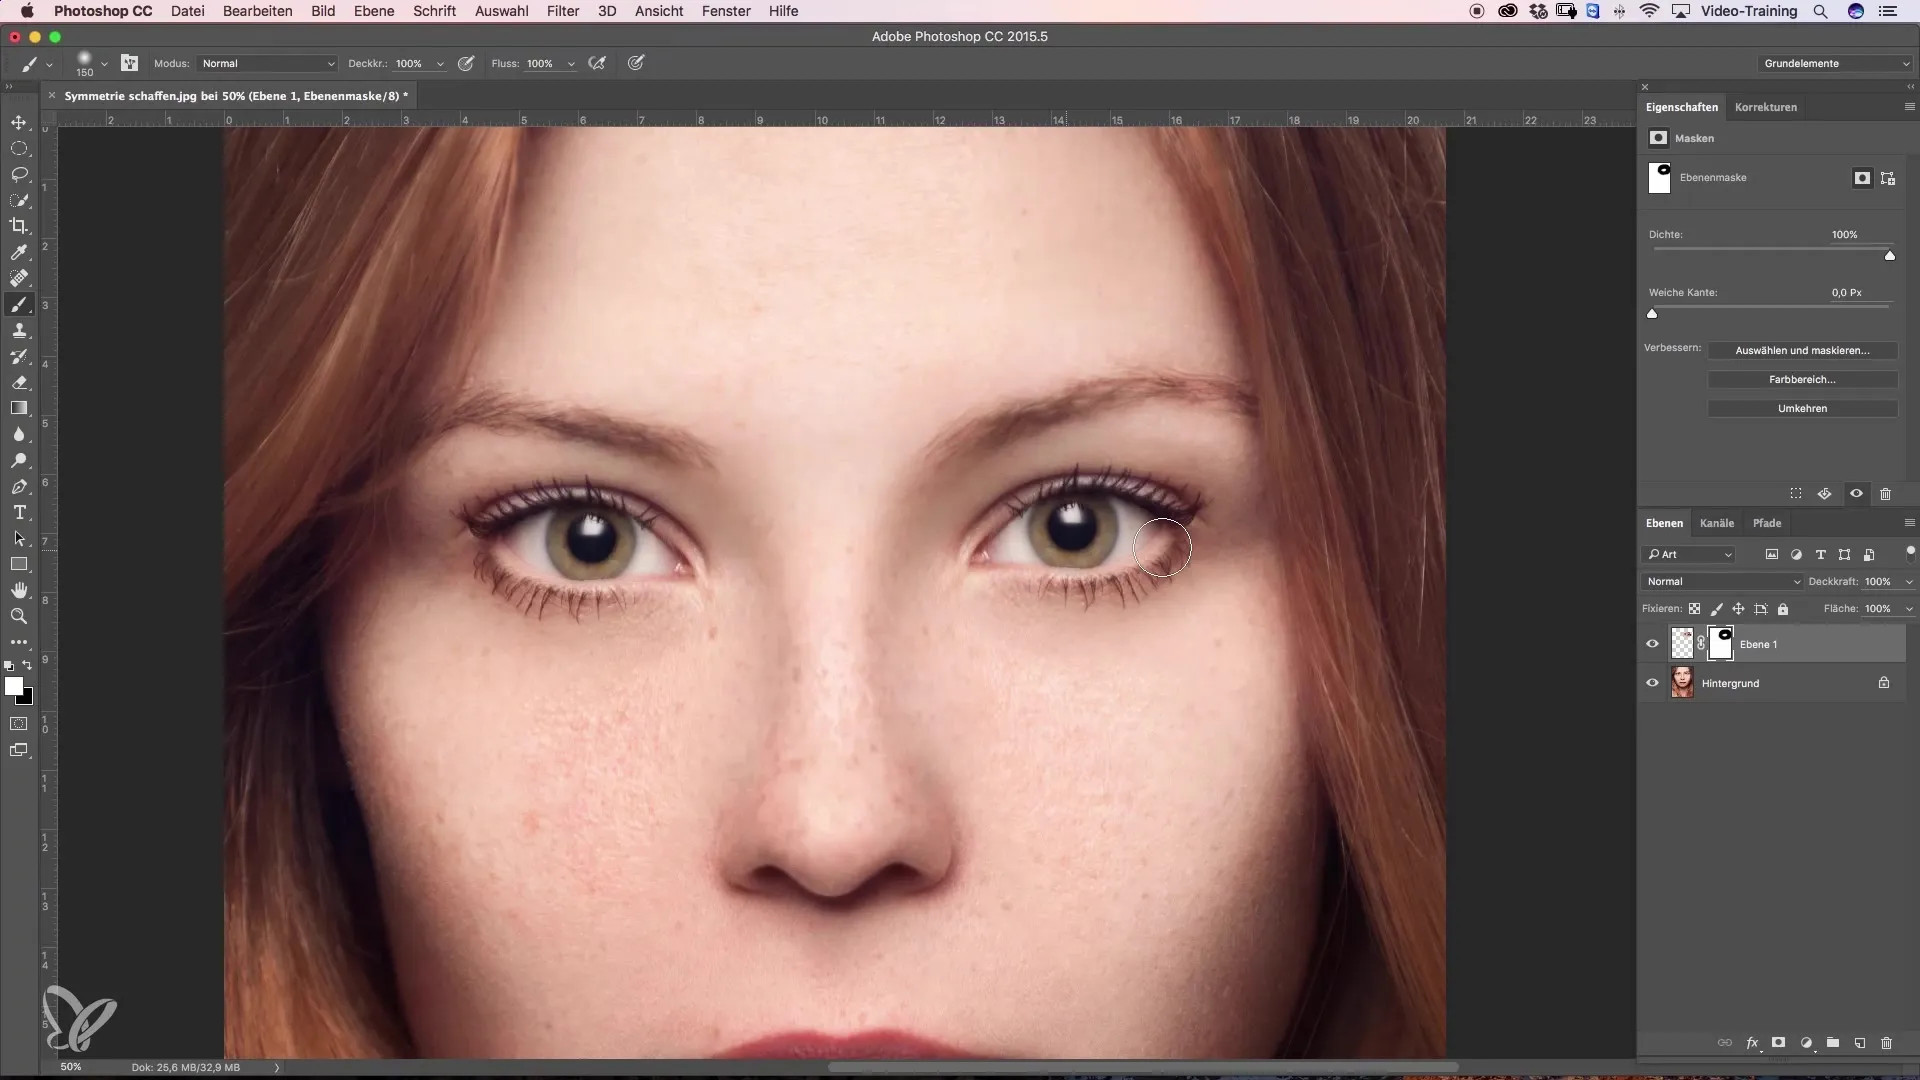The width and height of the screenshot is (1920, 1080).
Task: Toggle pressure for opacity button
Action: [466, 63]
